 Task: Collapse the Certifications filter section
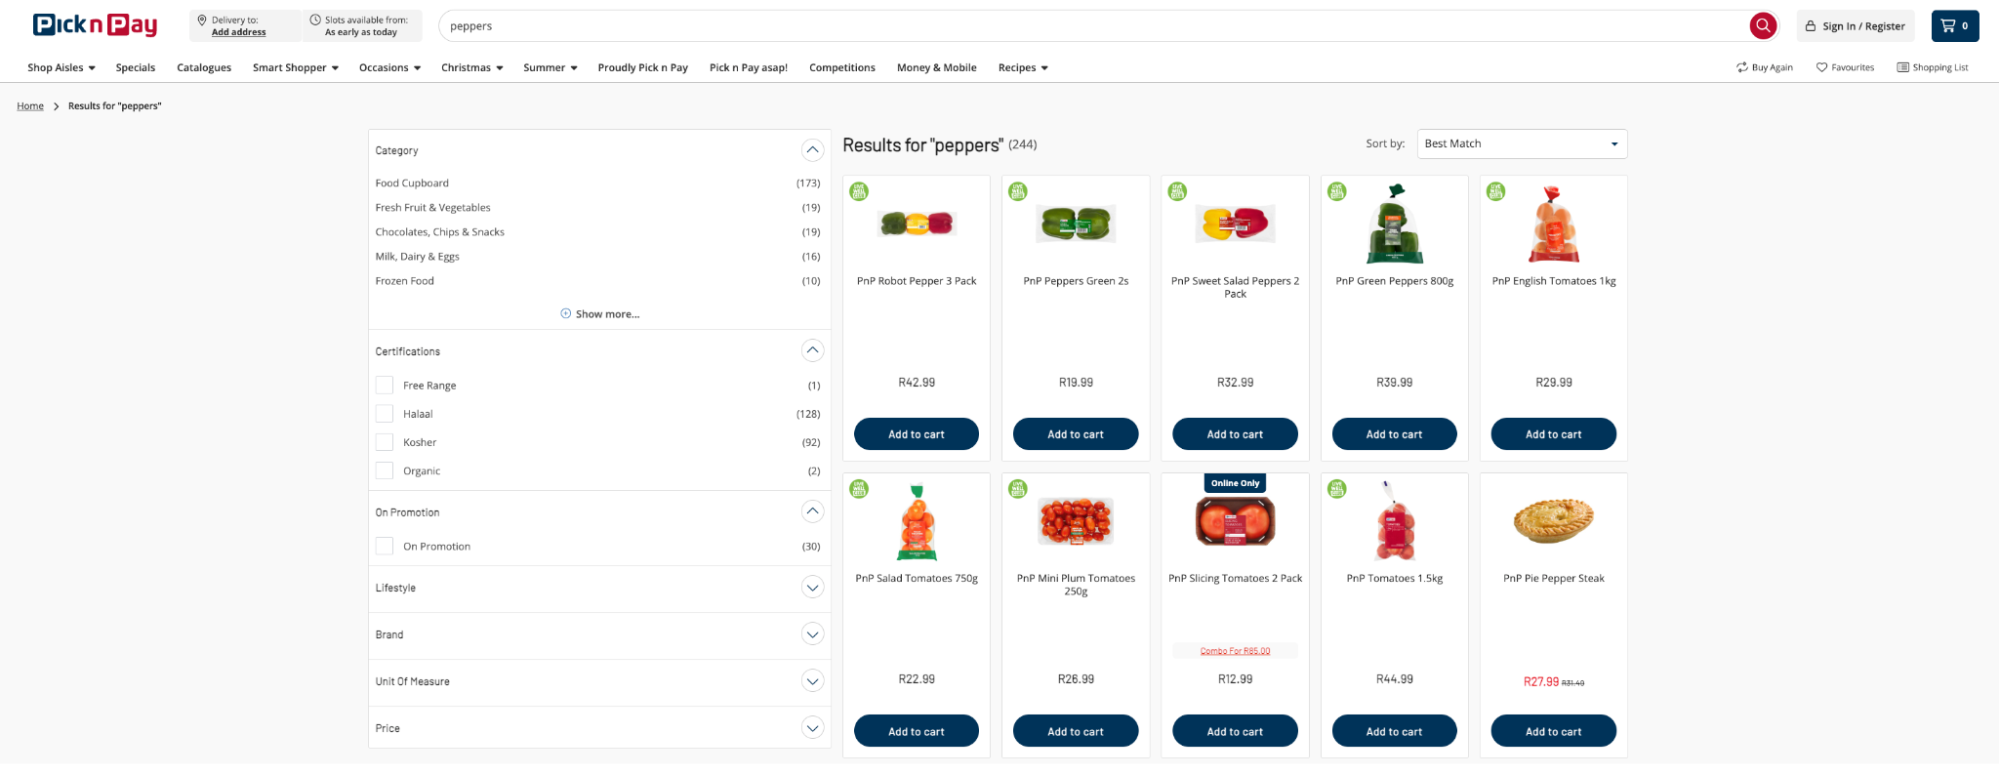812,351
